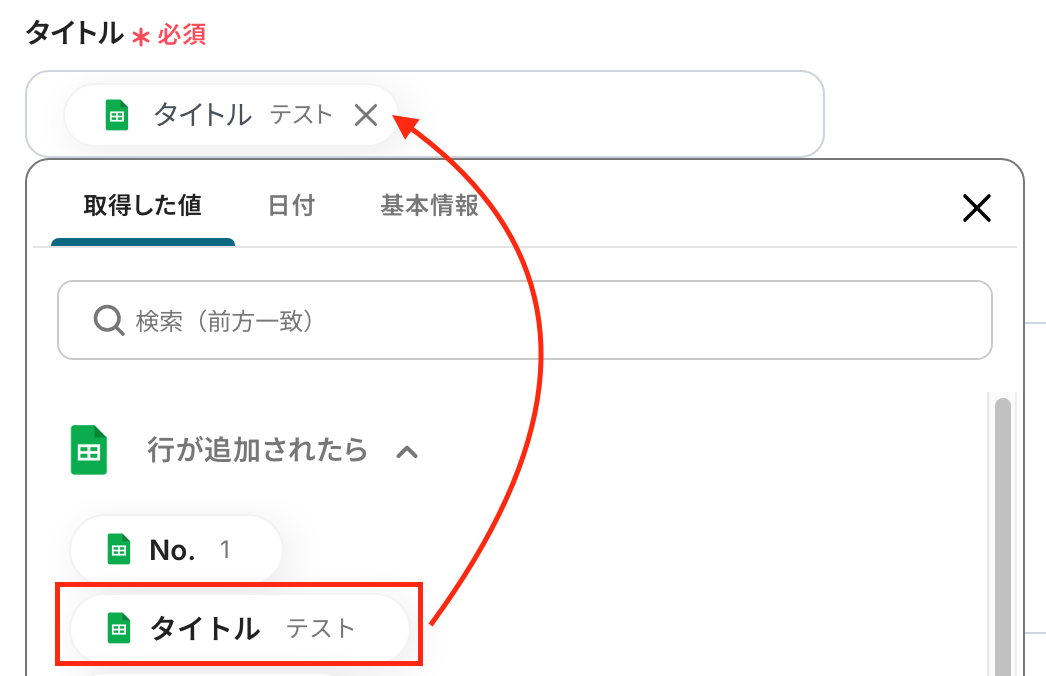Click the タイトル field label

tap(74, 34)
